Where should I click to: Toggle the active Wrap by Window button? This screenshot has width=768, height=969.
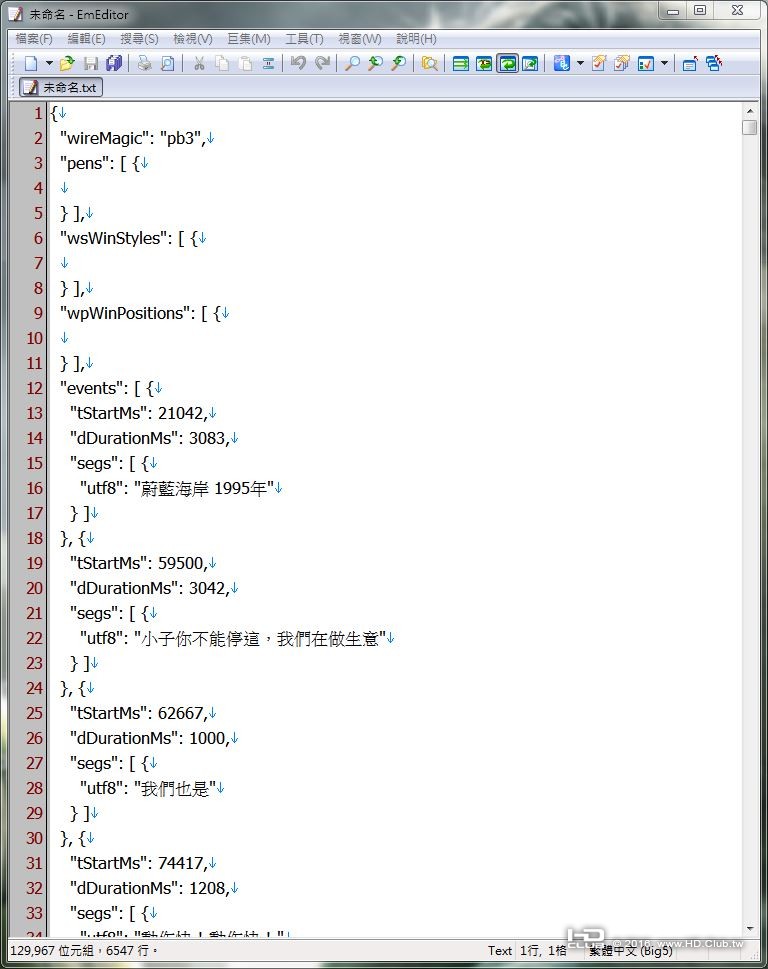[x=507, y=63]
